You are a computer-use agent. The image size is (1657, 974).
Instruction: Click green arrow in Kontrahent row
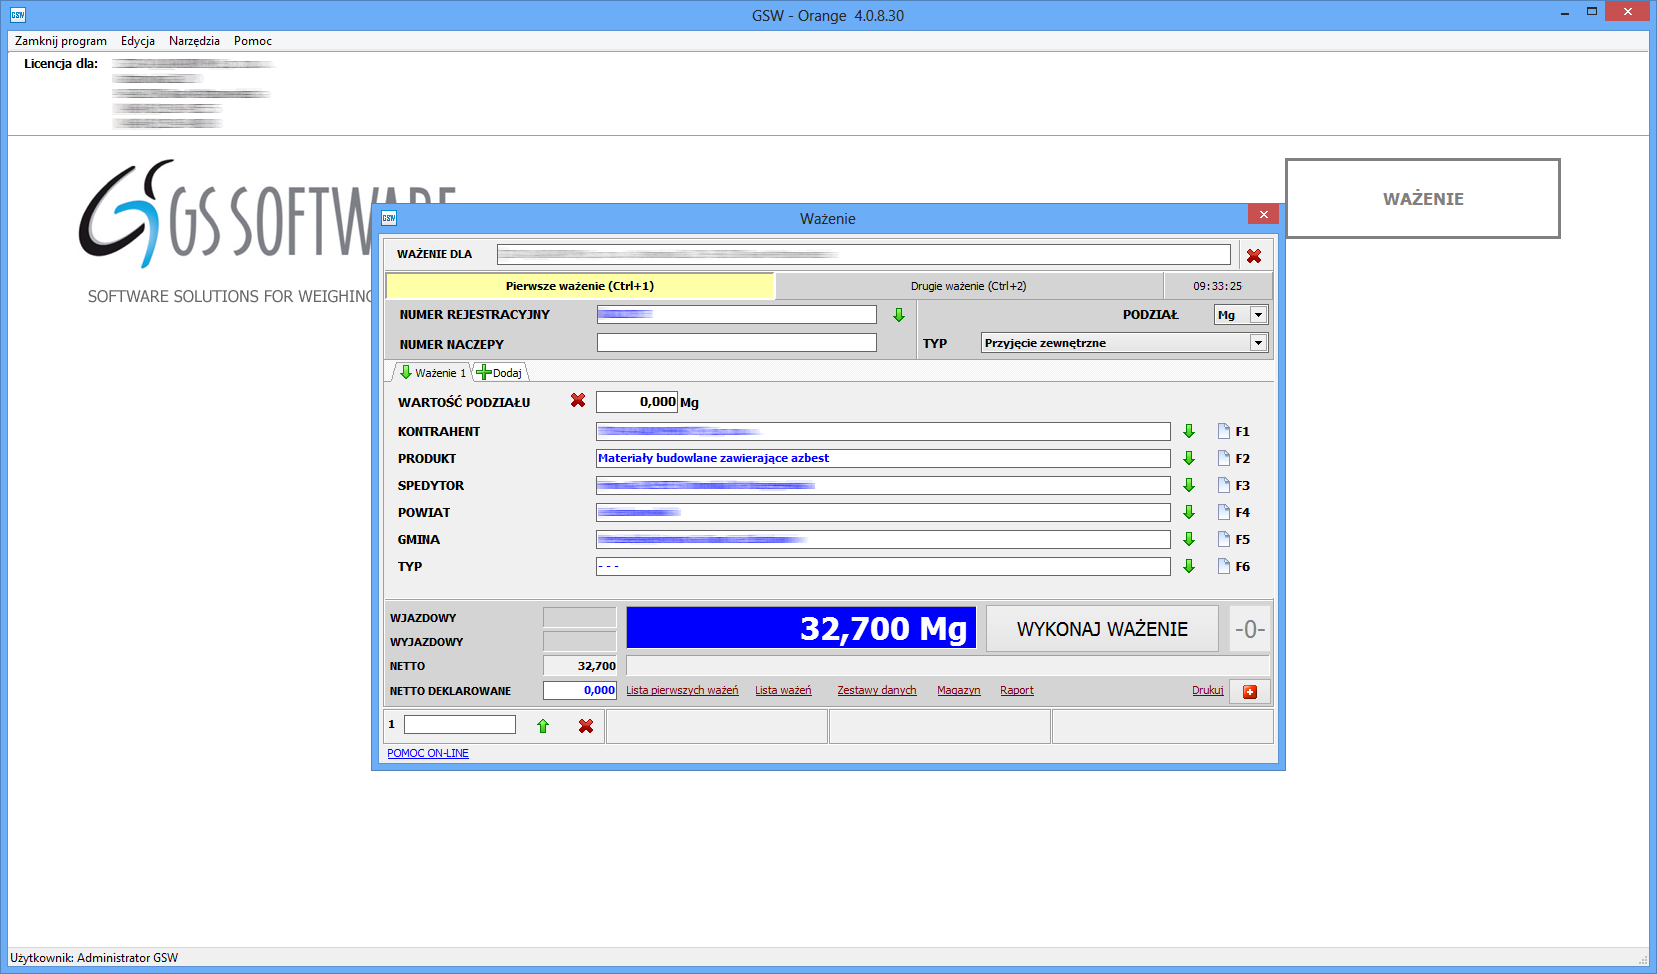point(1189,431)
